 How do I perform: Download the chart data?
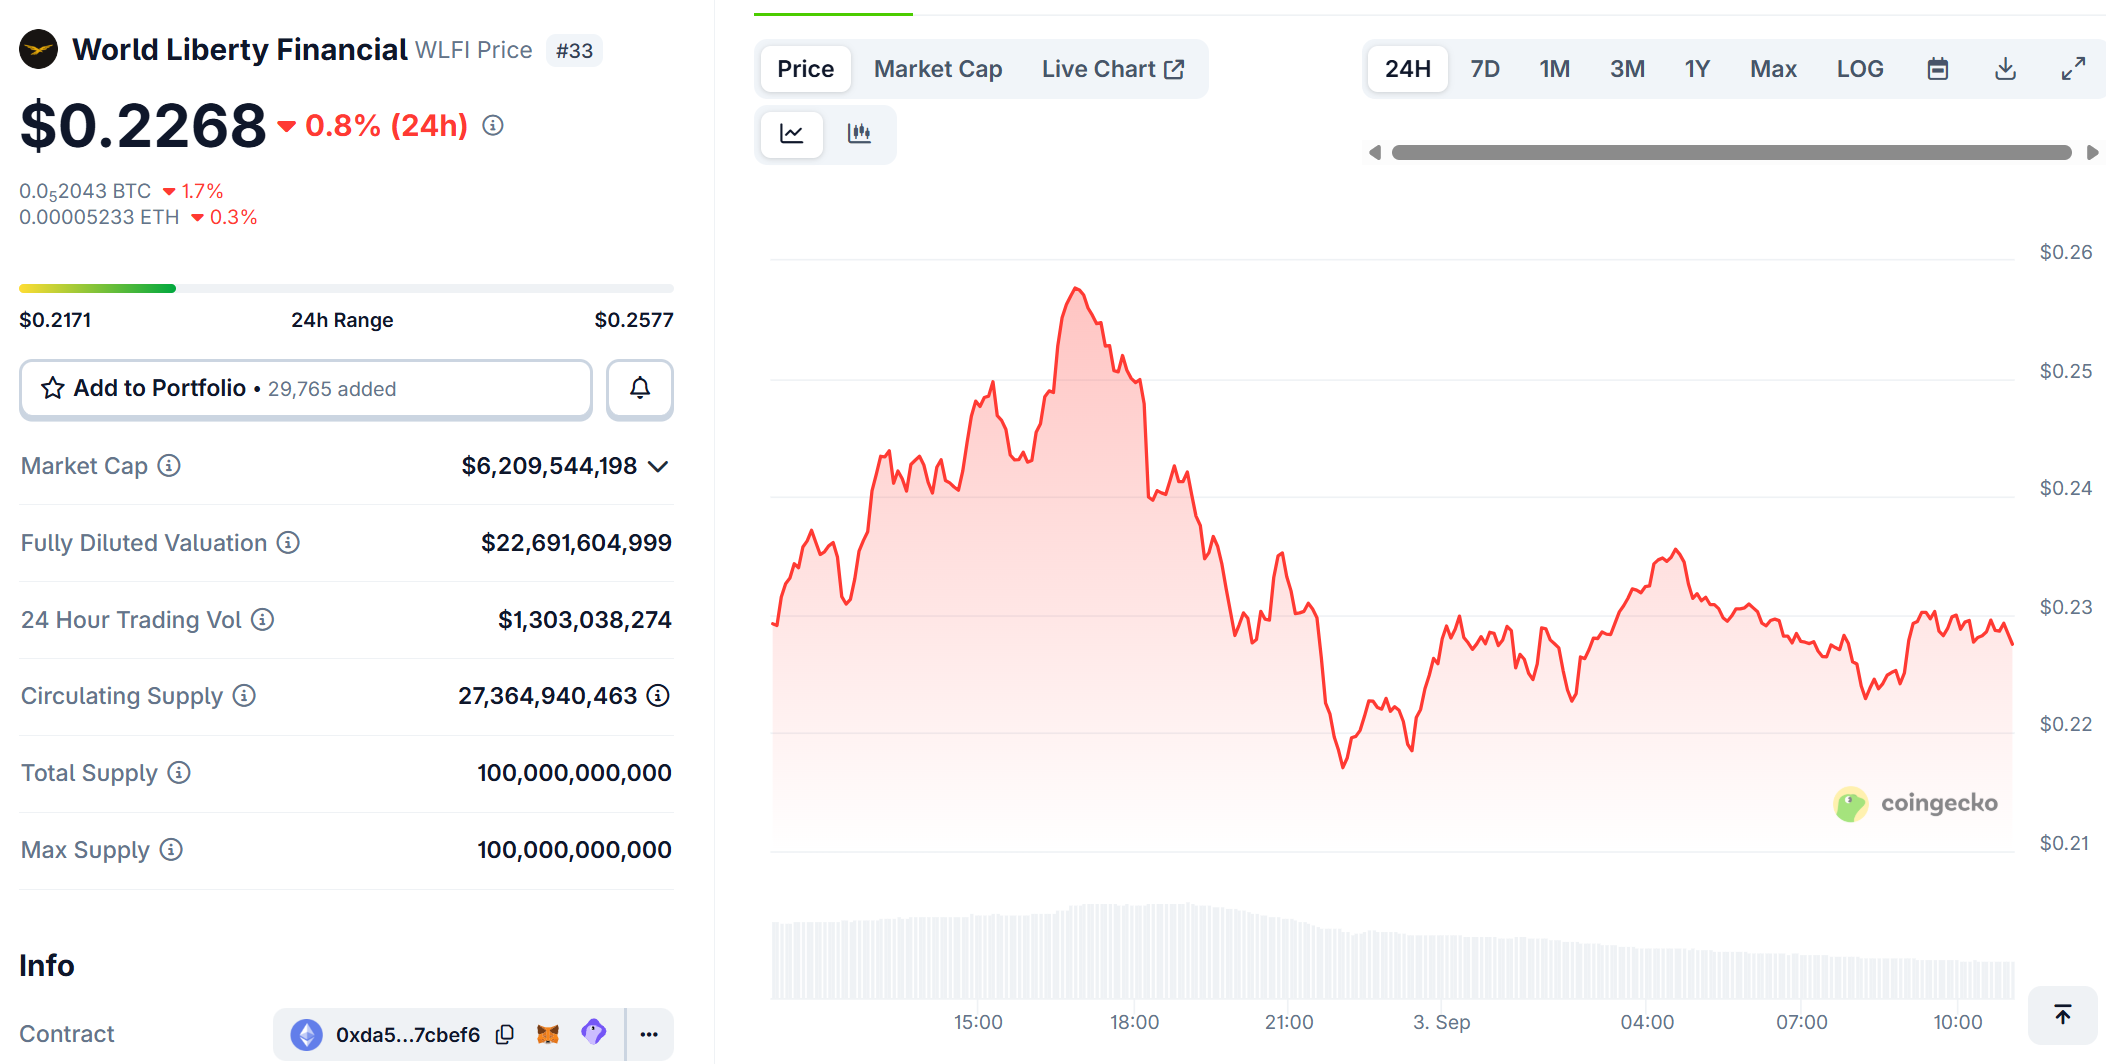(2005, 69)
